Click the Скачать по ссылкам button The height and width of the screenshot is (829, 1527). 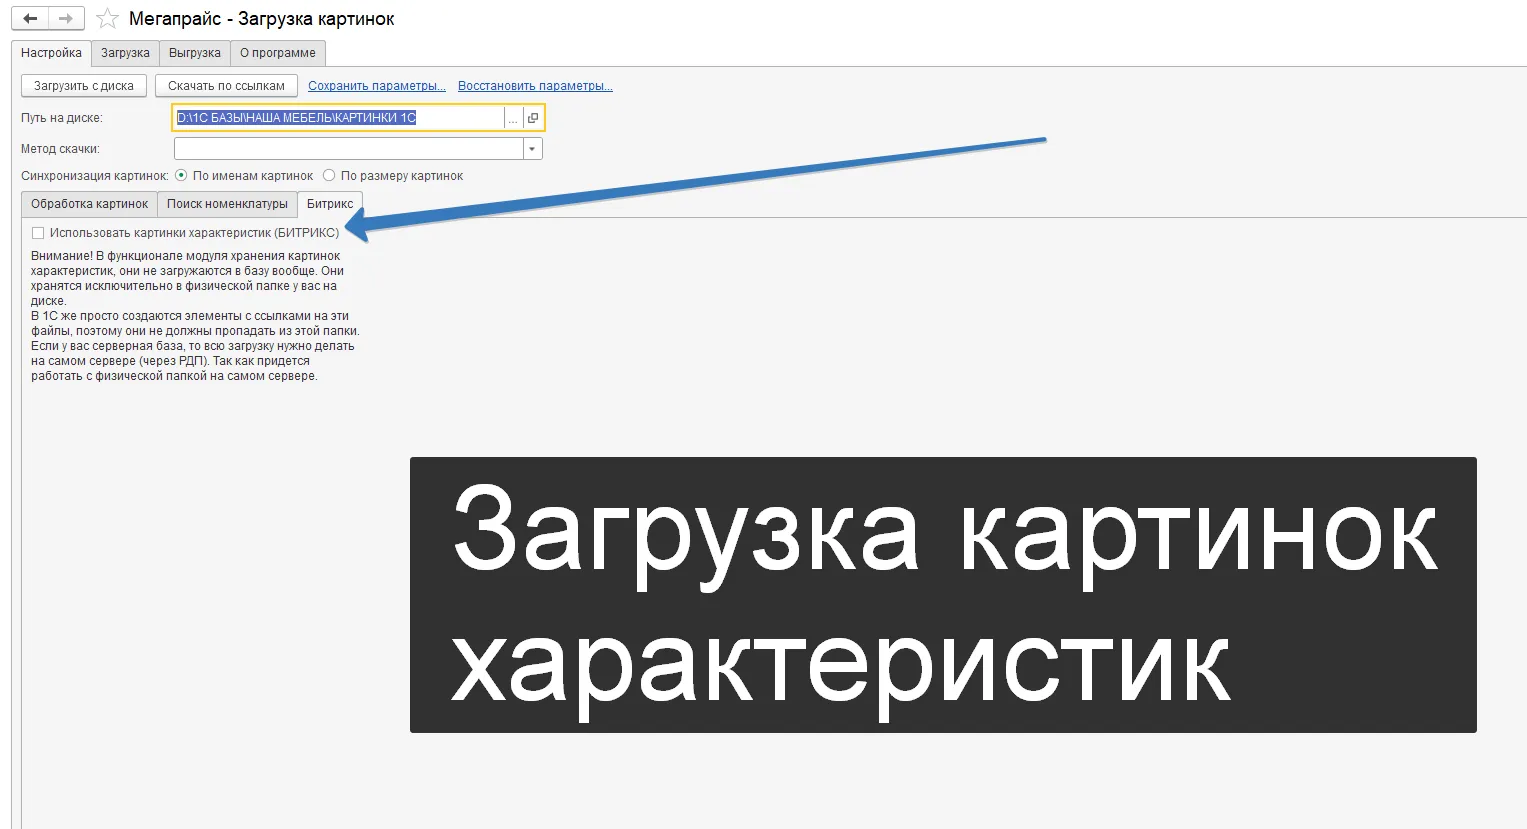click(x=226, y=86)
